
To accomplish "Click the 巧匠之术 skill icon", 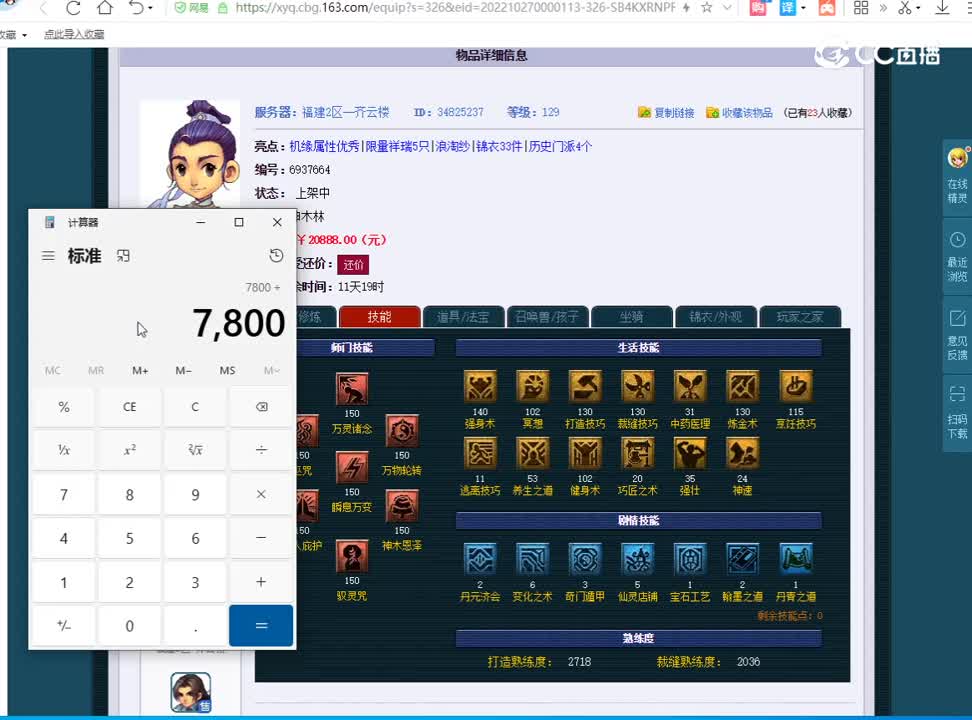I will tap(637, 454).
